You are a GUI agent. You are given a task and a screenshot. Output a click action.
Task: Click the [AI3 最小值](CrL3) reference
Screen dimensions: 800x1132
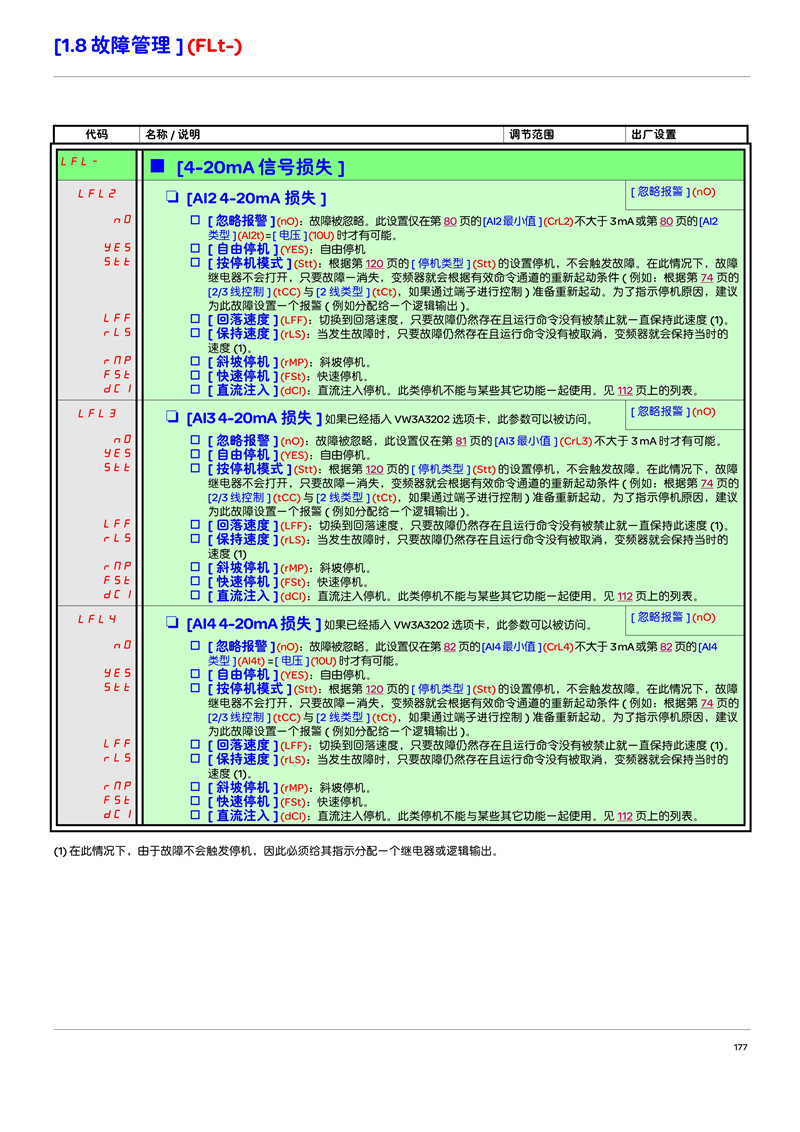(544, 441)
